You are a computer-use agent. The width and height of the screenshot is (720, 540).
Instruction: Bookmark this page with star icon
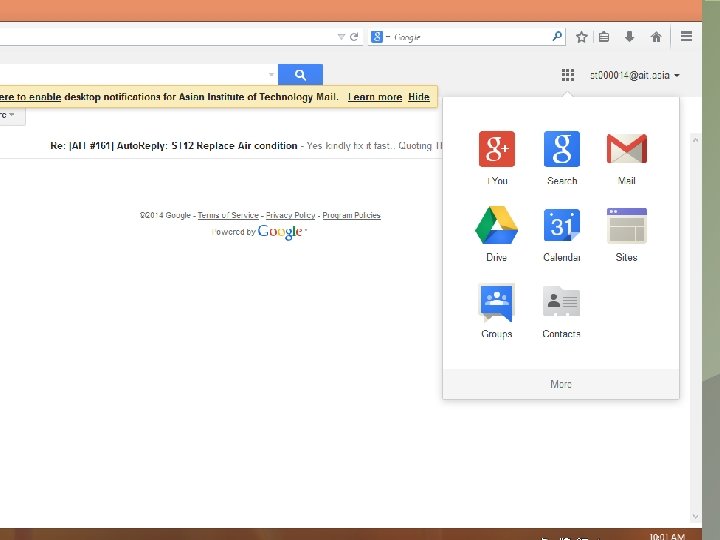(x=581, y=37)
